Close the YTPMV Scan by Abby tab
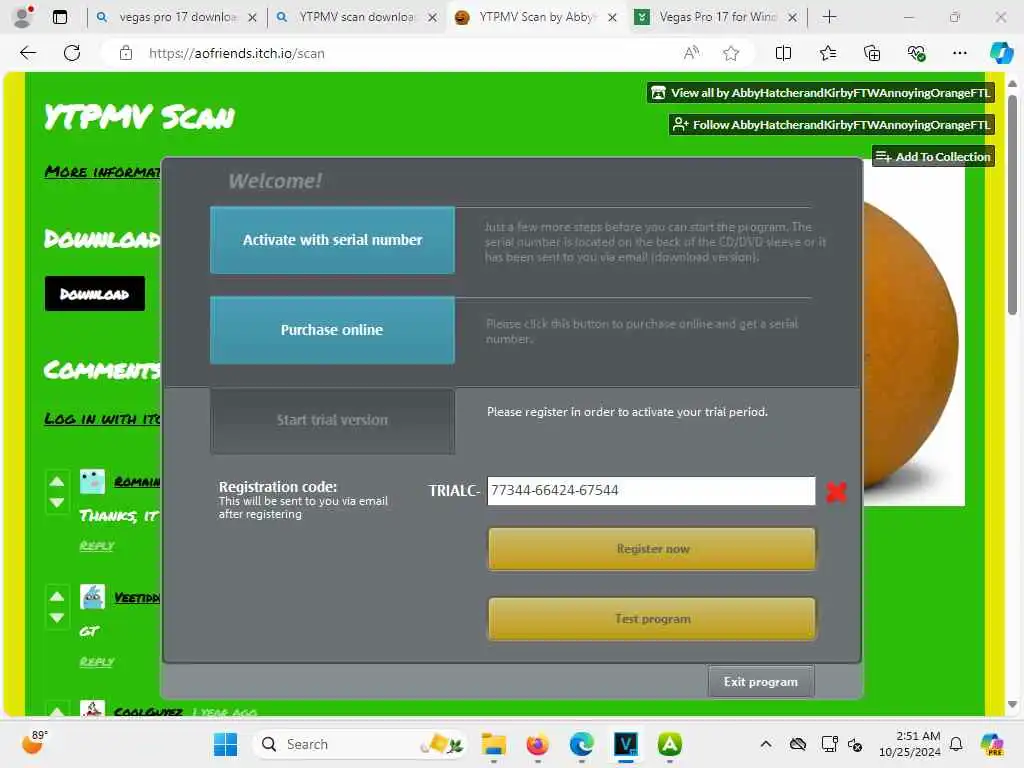The image size is (1024, 768). 612,18
